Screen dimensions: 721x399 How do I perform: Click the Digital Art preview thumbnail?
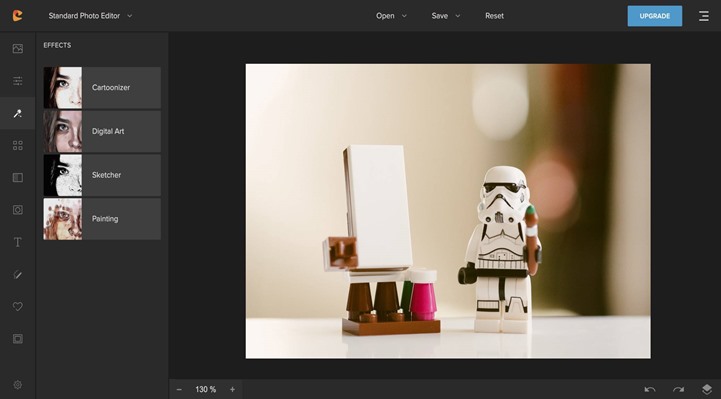pos(63,131)
